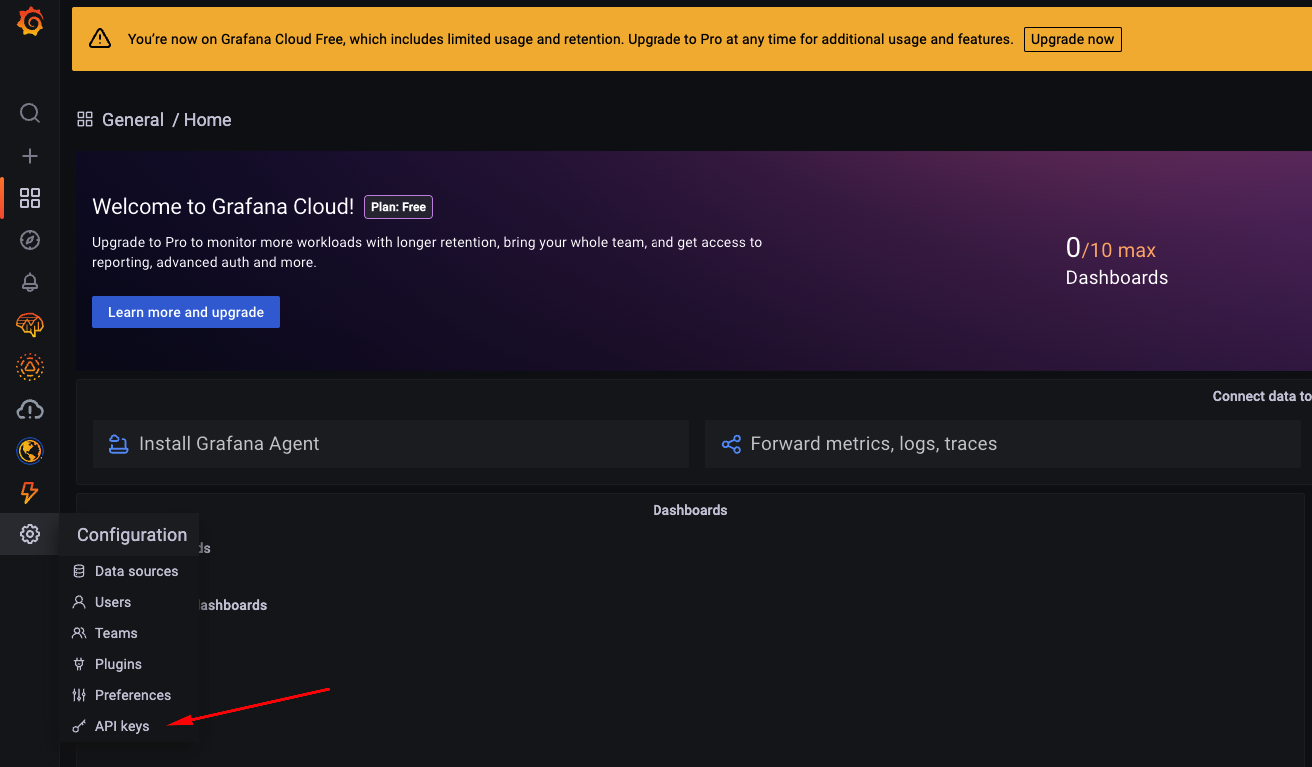Viewport: 1312px width, 767px height.
Task: Open Users from Configuration menu
Action: click(127, 602)
